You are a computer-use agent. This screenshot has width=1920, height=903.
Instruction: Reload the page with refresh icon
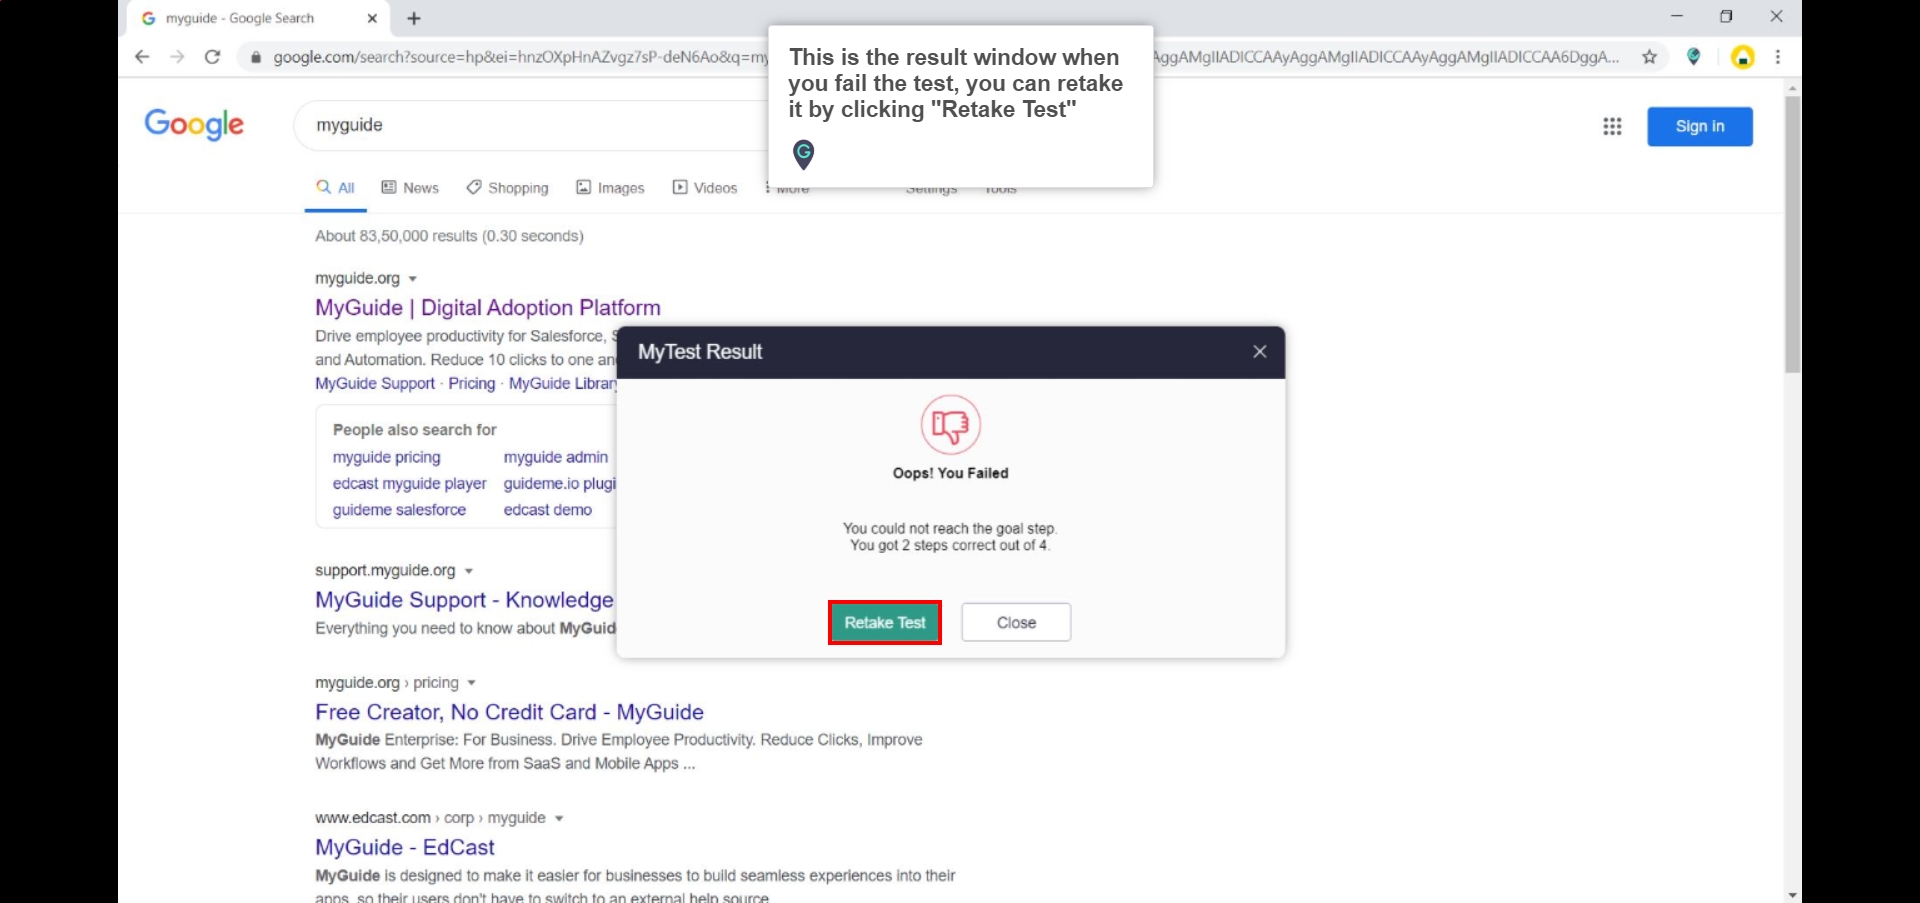pos(212,57)
